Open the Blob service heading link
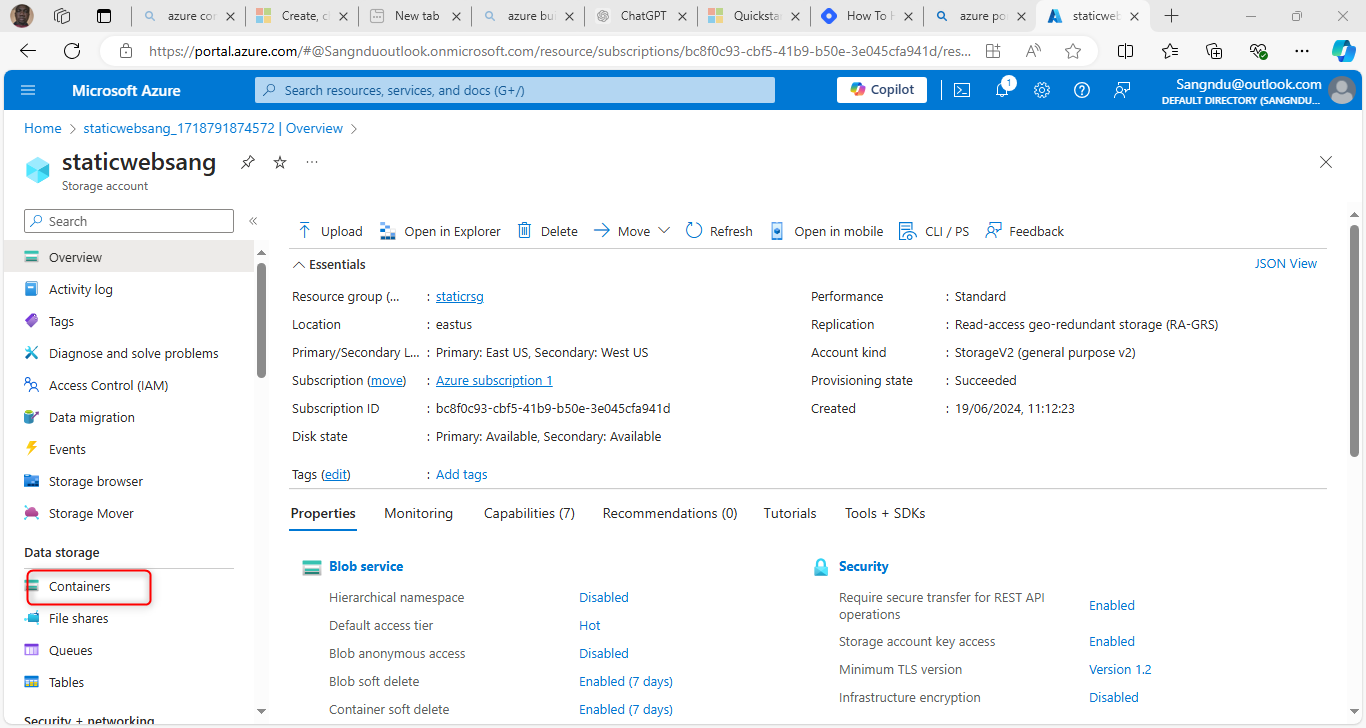Image resolution: width=1366 pixels, height=728 pixels. click(x=366, y=566)
